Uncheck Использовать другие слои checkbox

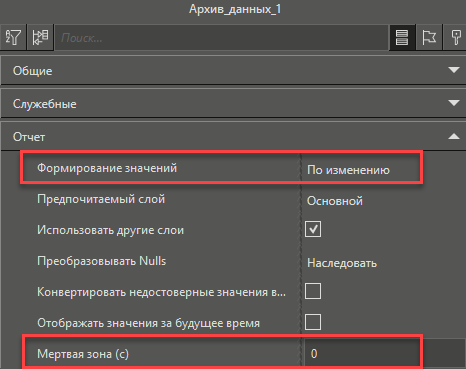click(313, 229)
